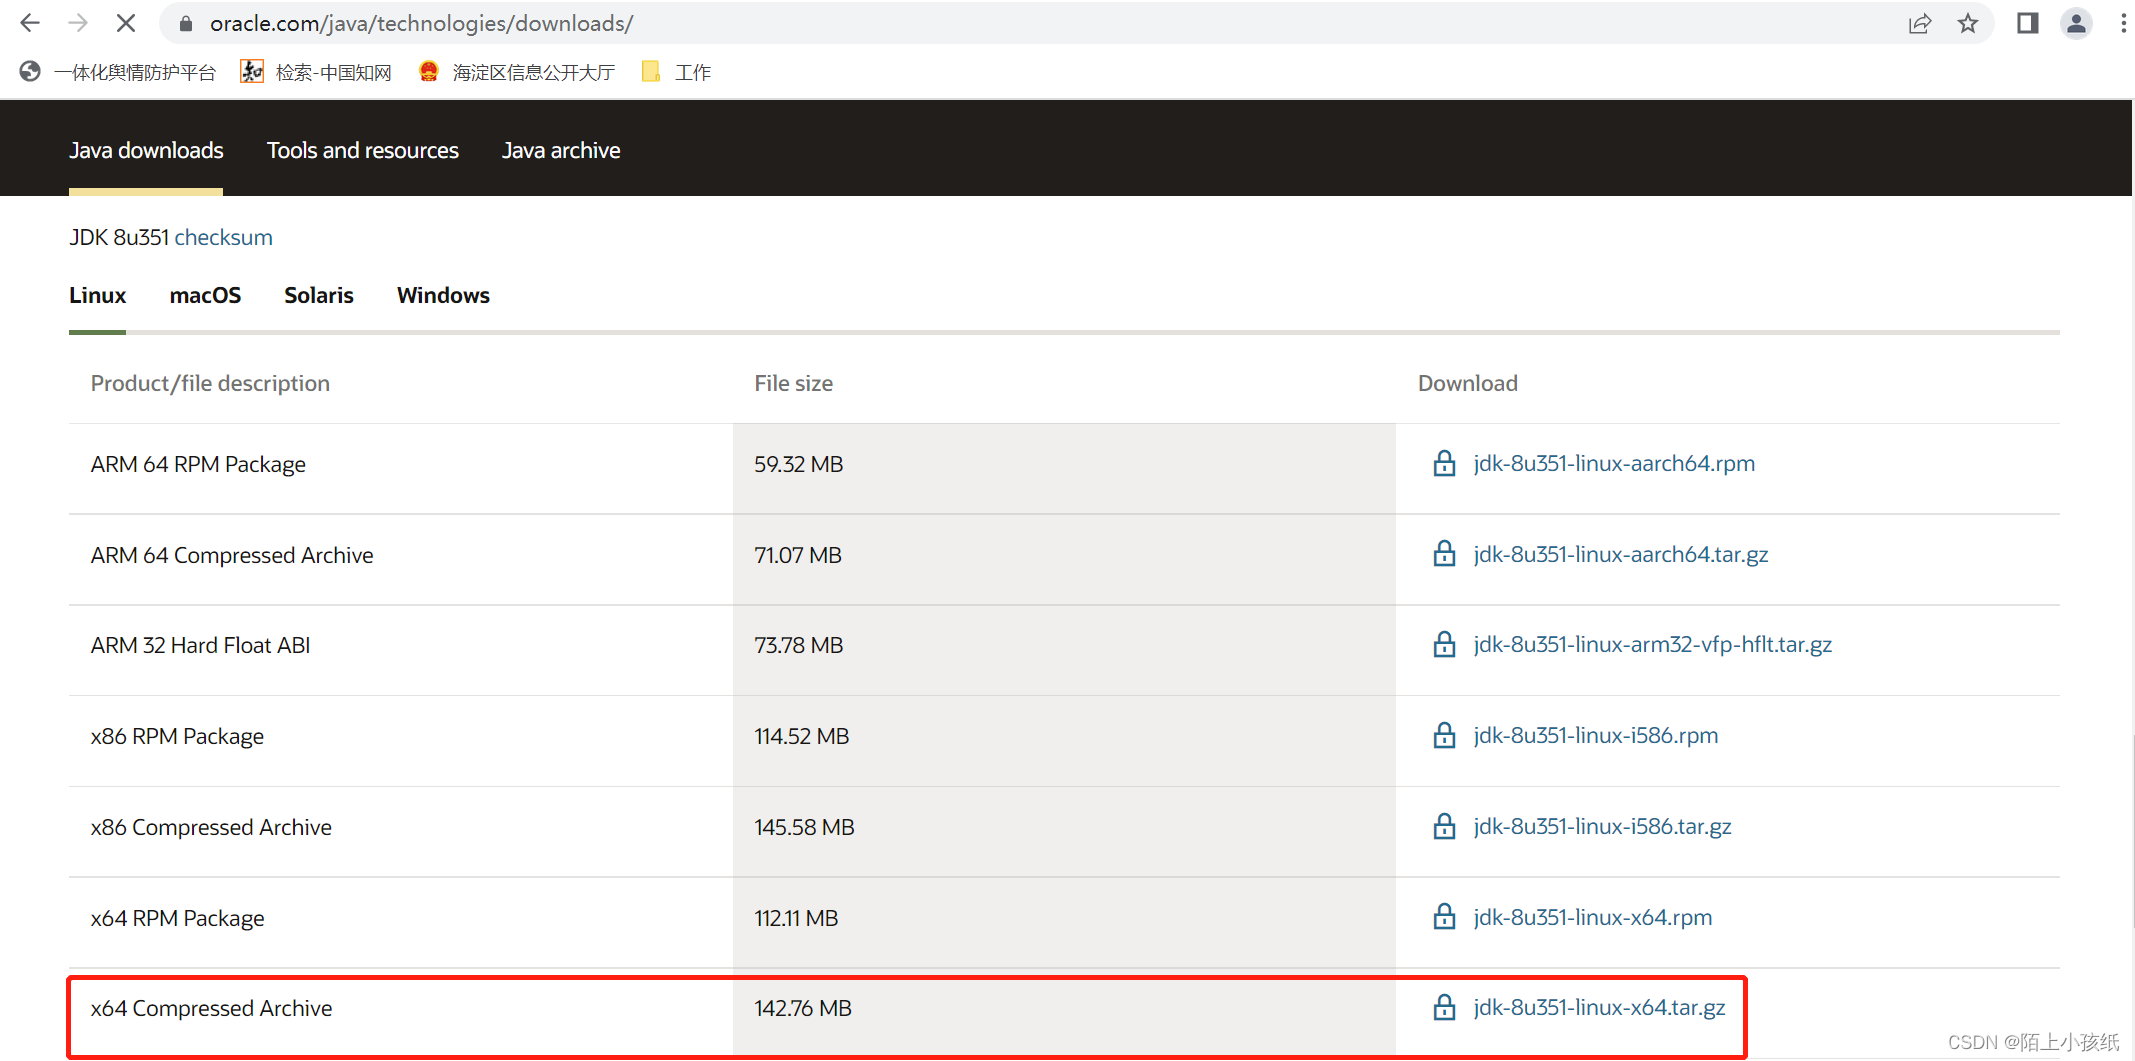Click lock icon beside aarch64.tar.gz download
This screenshot has width=2135, height=1061.
(1444, 553)
